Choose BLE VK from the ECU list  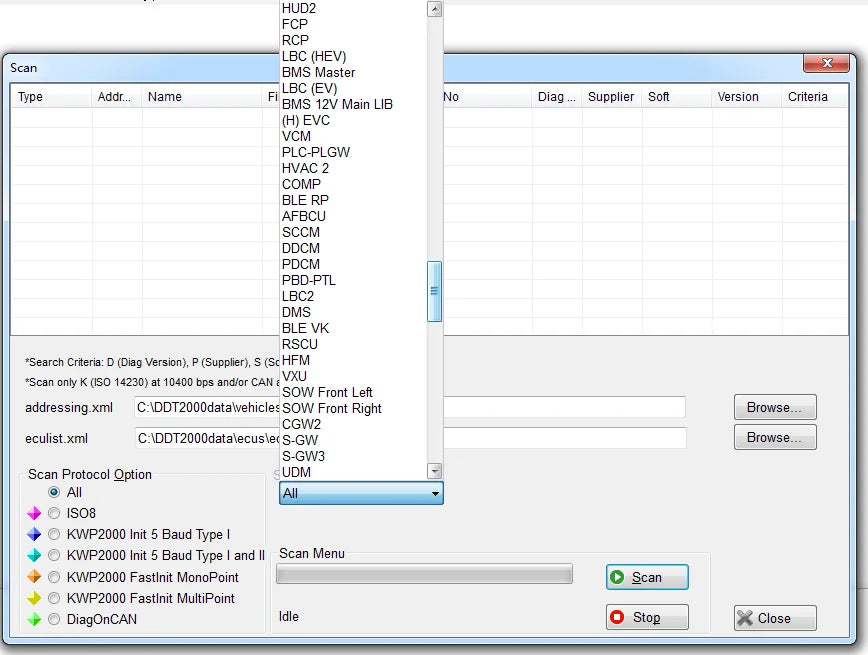(x=353, y=328)
